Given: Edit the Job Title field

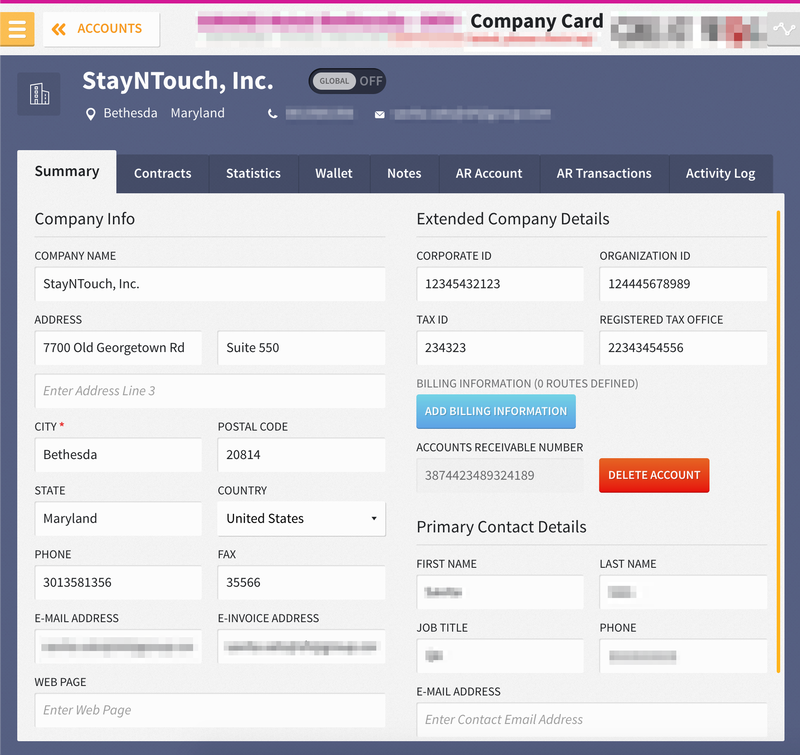Looking at the screenshot, I should point(500,656).
